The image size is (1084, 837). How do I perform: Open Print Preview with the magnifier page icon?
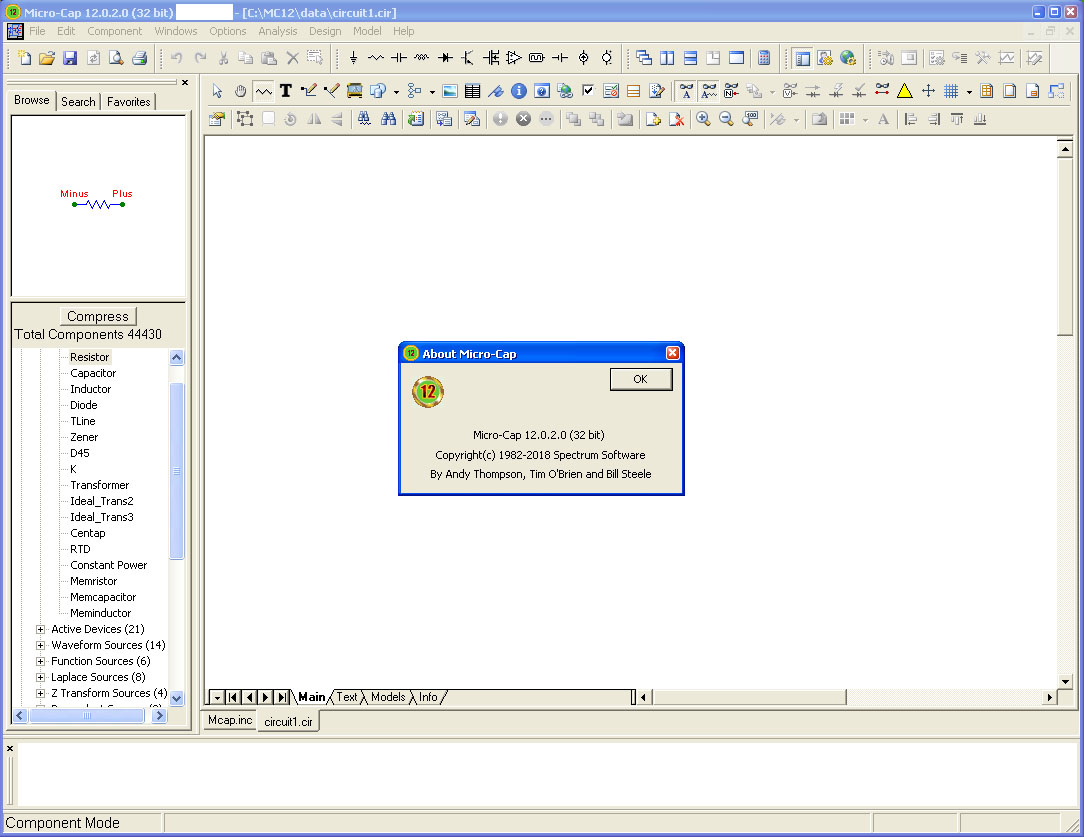[x=116, y=58]
